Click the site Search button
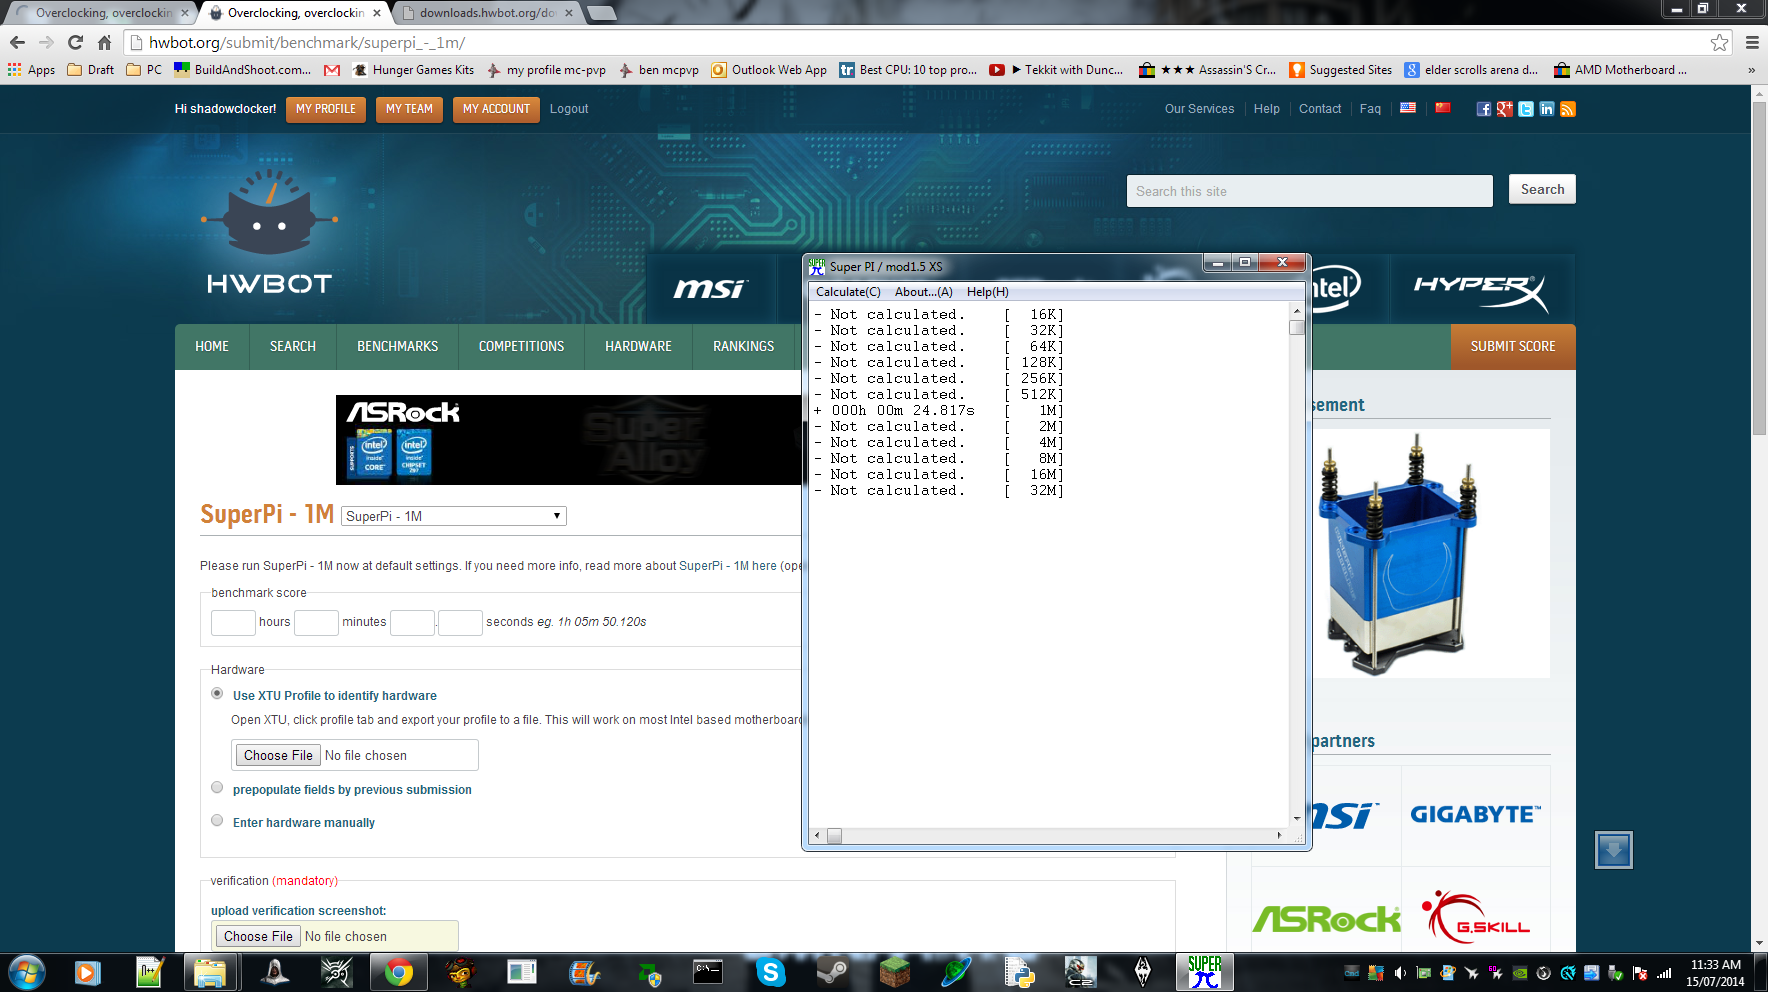The width and height of the screenshot is (1768, 992). click(x=1542, y=189)
